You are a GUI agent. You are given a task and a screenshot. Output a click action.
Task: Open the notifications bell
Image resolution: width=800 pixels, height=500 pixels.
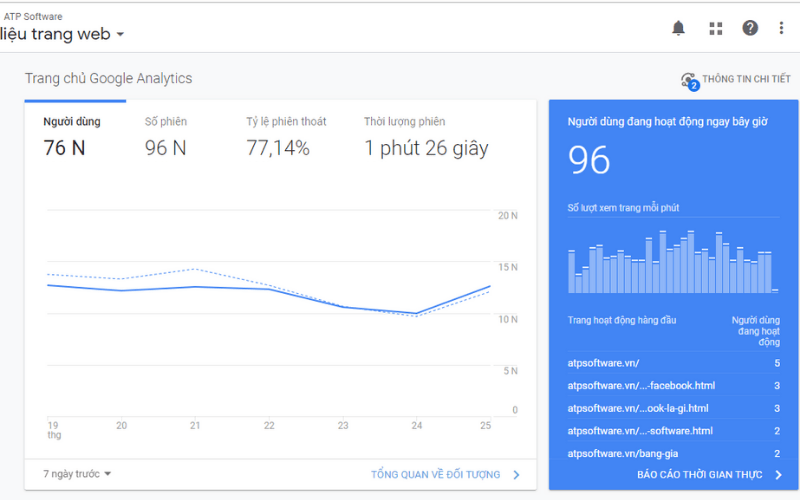[x=678, y=28]
